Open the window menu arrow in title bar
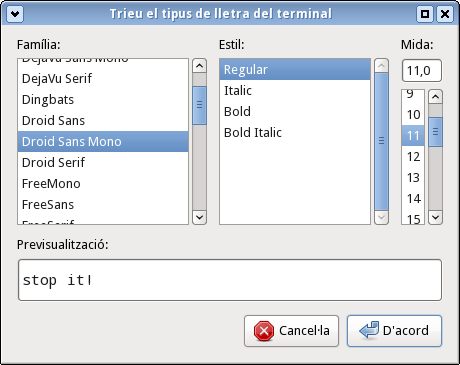The height and width of the screenshot is (365, 460). coord(15,14)
